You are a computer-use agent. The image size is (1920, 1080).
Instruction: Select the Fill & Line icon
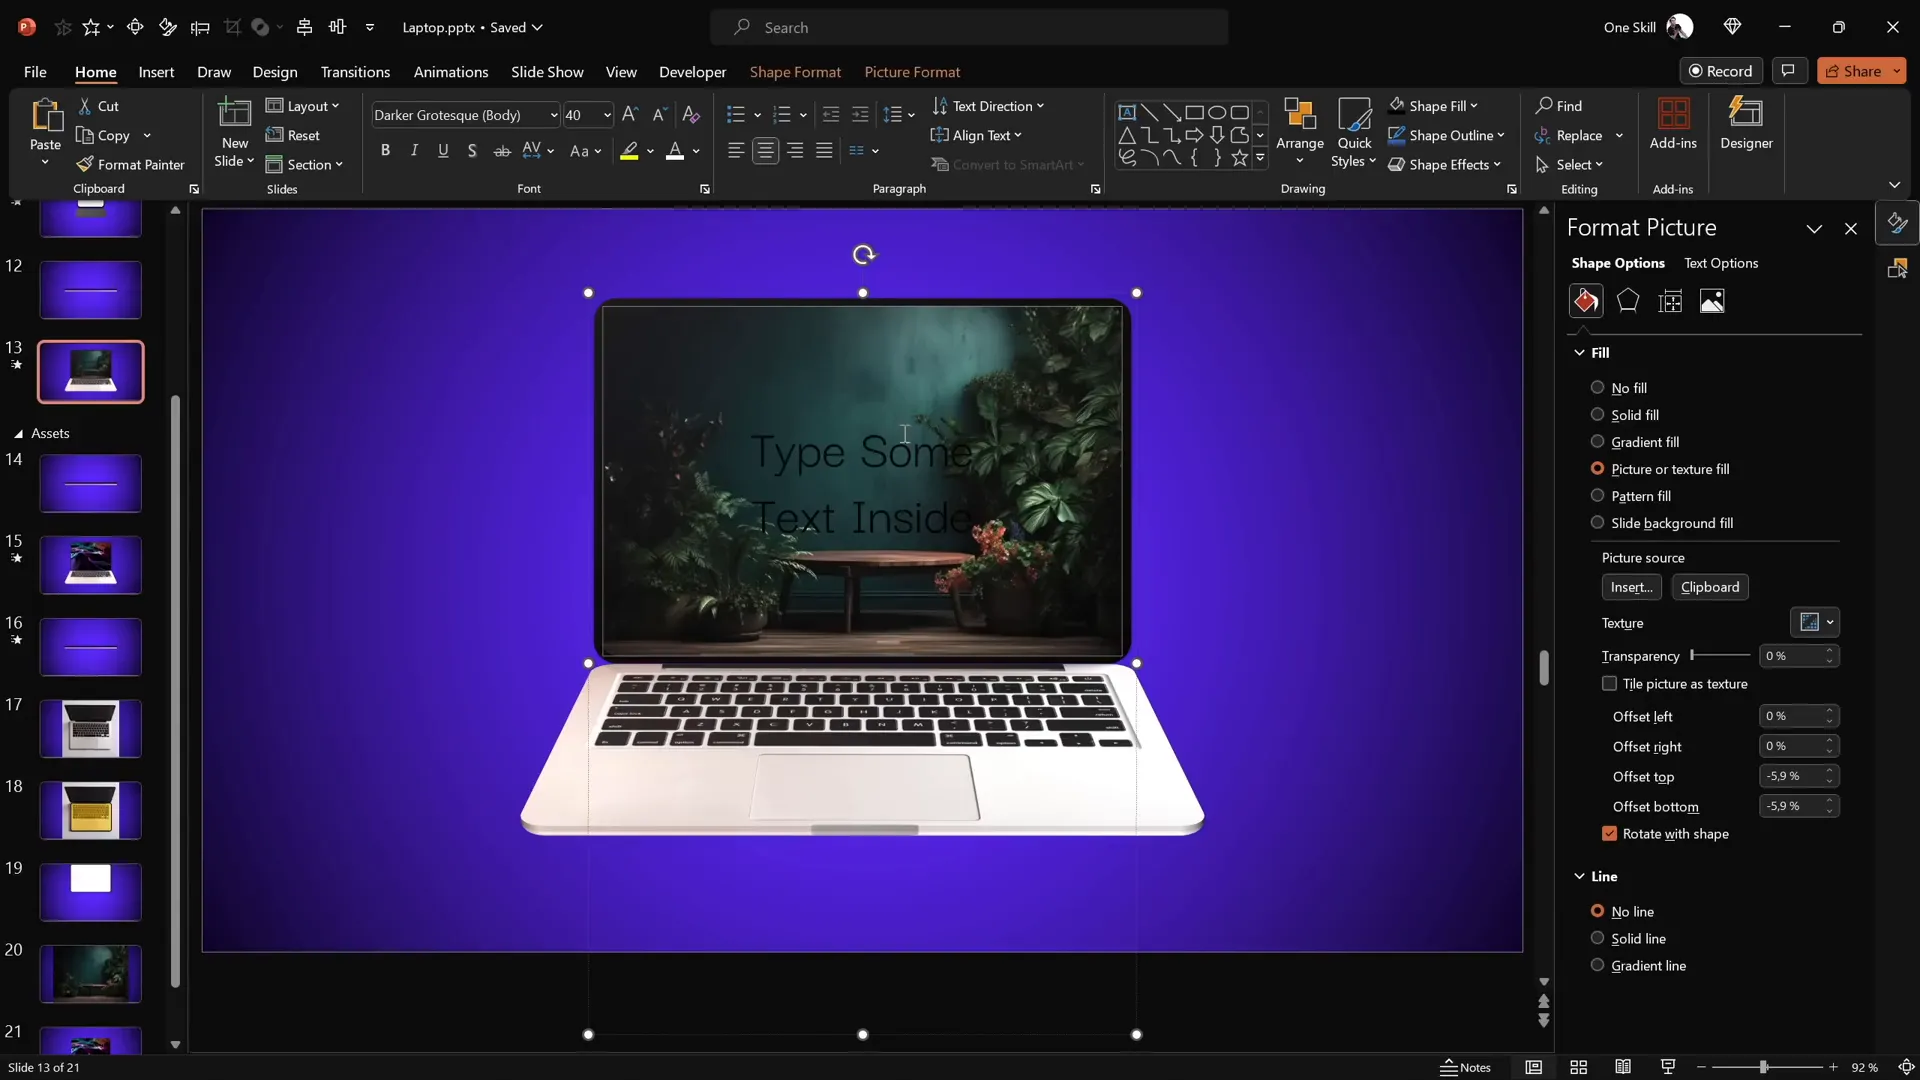coord(1586,300)
